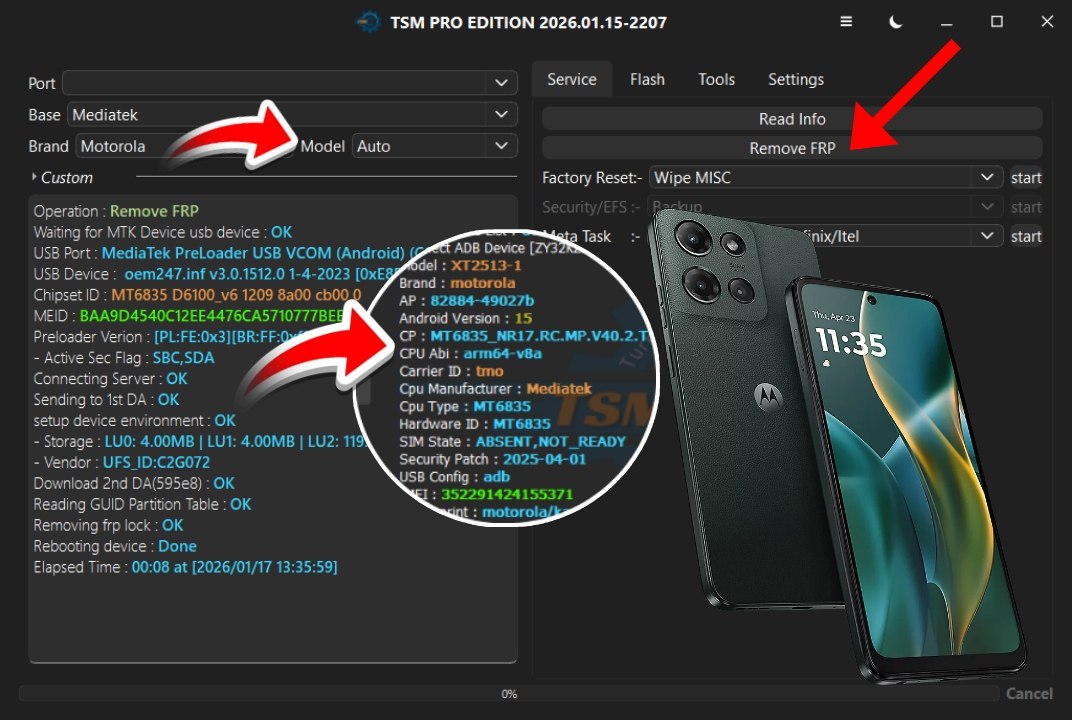Click the 0% progress bar

(509, 693)
